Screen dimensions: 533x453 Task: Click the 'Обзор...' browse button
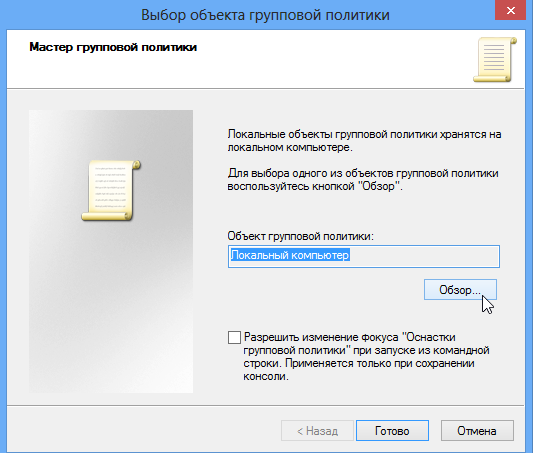tap(460, 290)
